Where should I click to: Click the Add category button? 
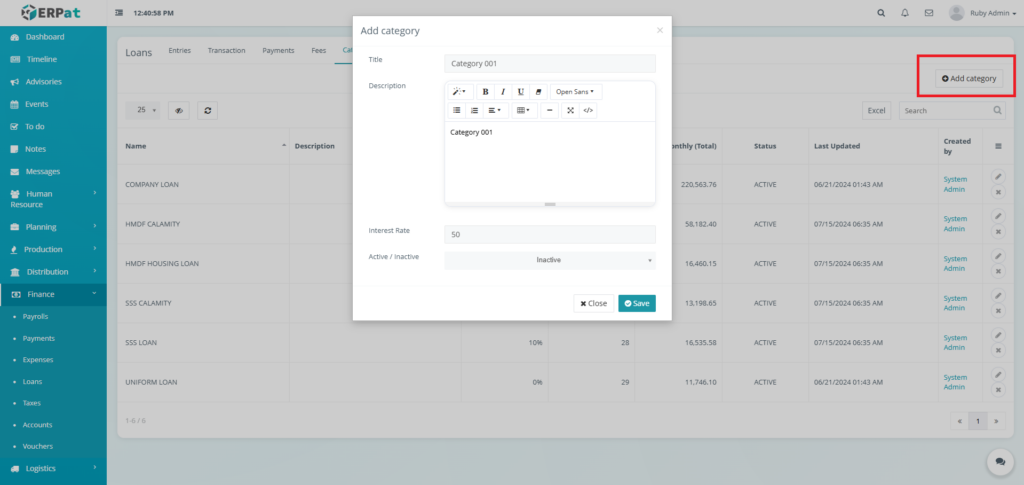pos(969,78)
